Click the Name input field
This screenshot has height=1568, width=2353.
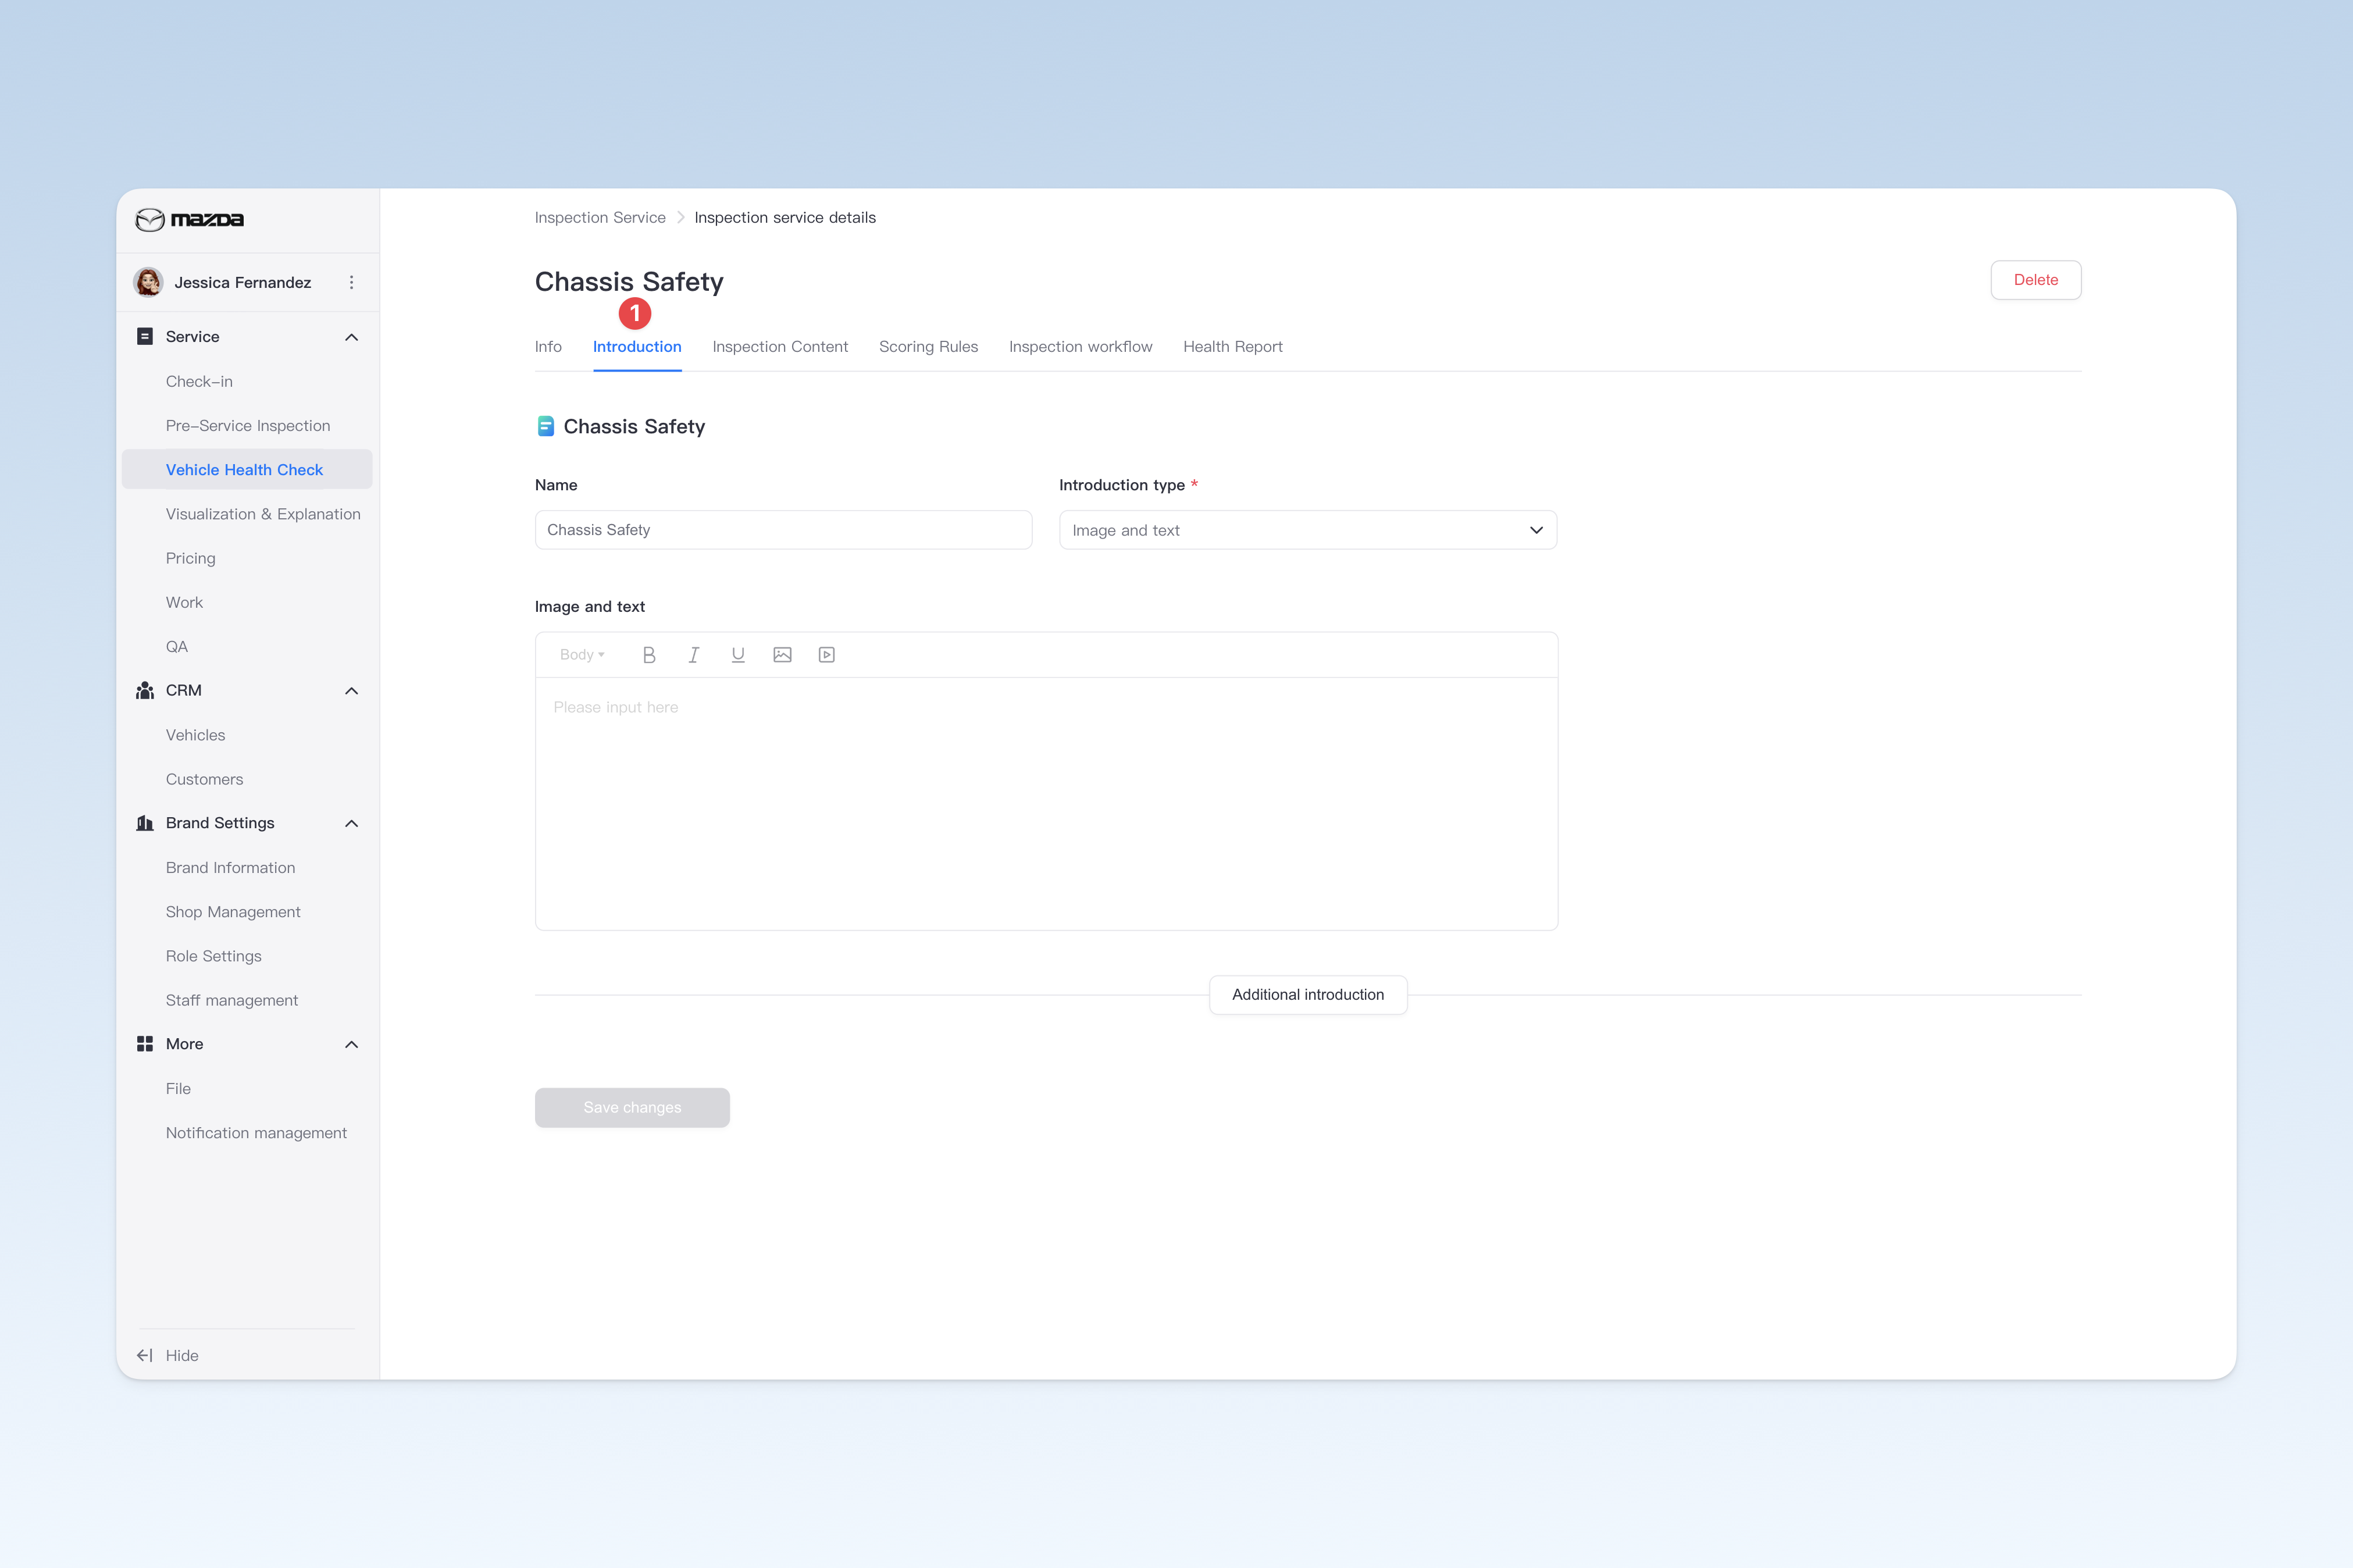pyautogui.click(x=783, y=530)
